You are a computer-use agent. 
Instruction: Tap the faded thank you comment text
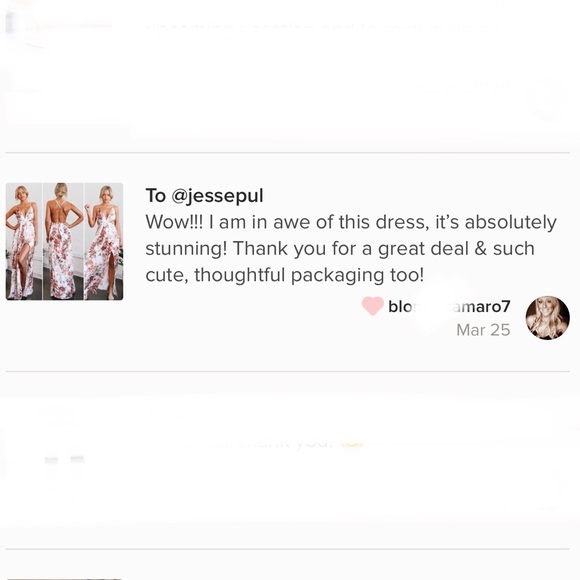click(x=285, y=442)
